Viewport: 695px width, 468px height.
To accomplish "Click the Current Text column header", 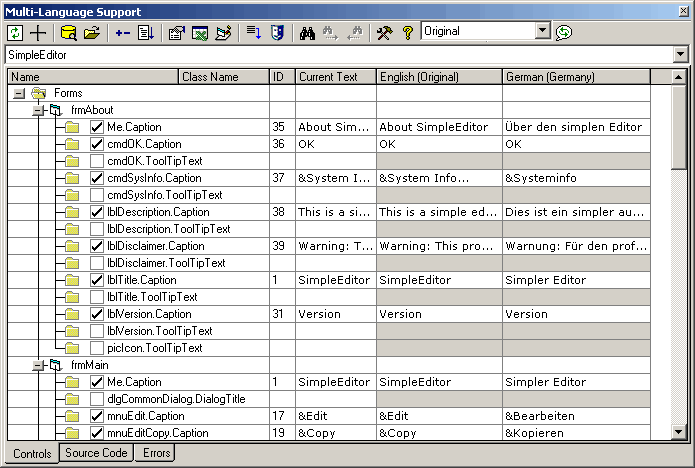I will point(335,76).
